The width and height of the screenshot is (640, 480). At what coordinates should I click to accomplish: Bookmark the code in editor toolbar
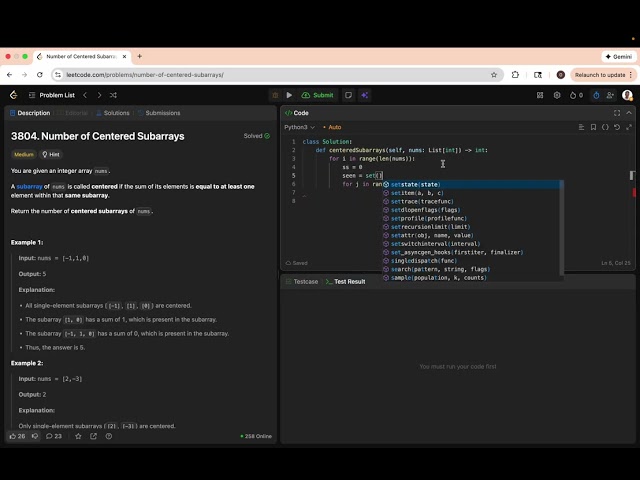point(593,127)
